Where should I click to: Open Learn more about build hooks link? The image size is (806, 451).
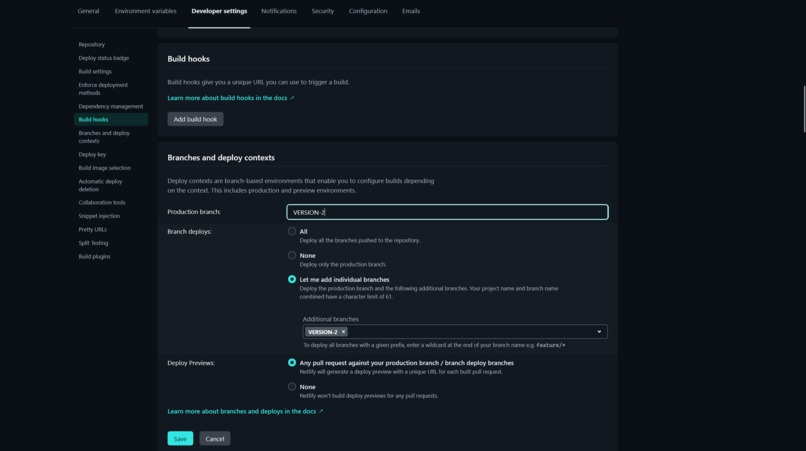coord(230,98)
